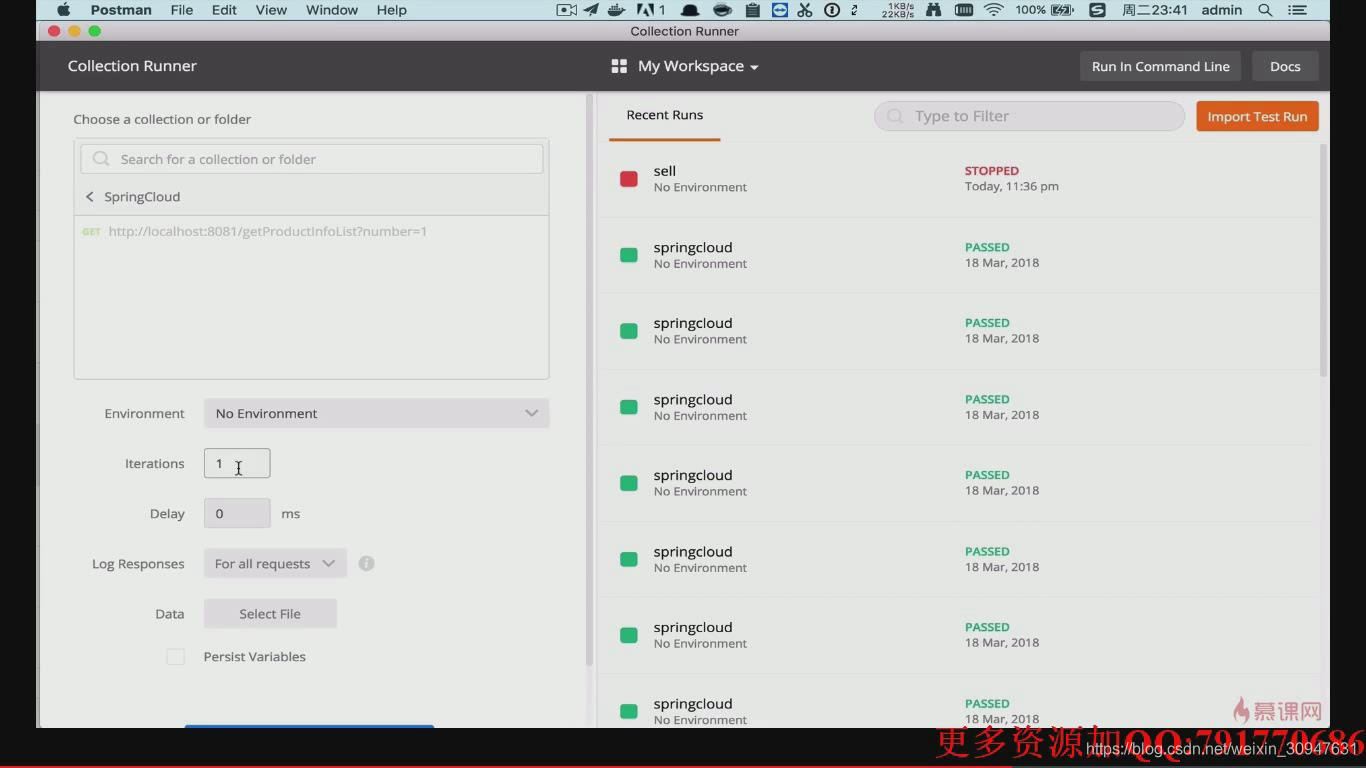
Task: Click the Today, 11:36 pm timestamp
Action: (1012, 186)
